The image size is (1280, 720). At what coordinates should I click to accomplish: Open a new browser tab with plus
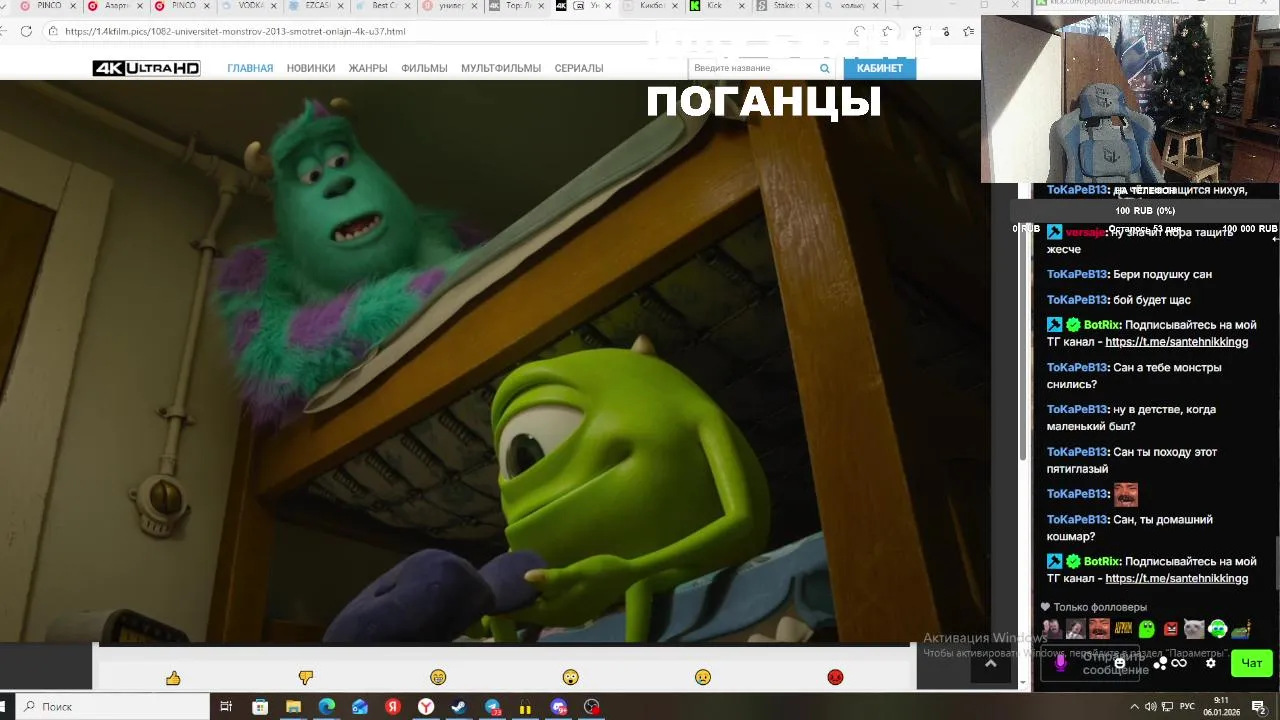897,6
